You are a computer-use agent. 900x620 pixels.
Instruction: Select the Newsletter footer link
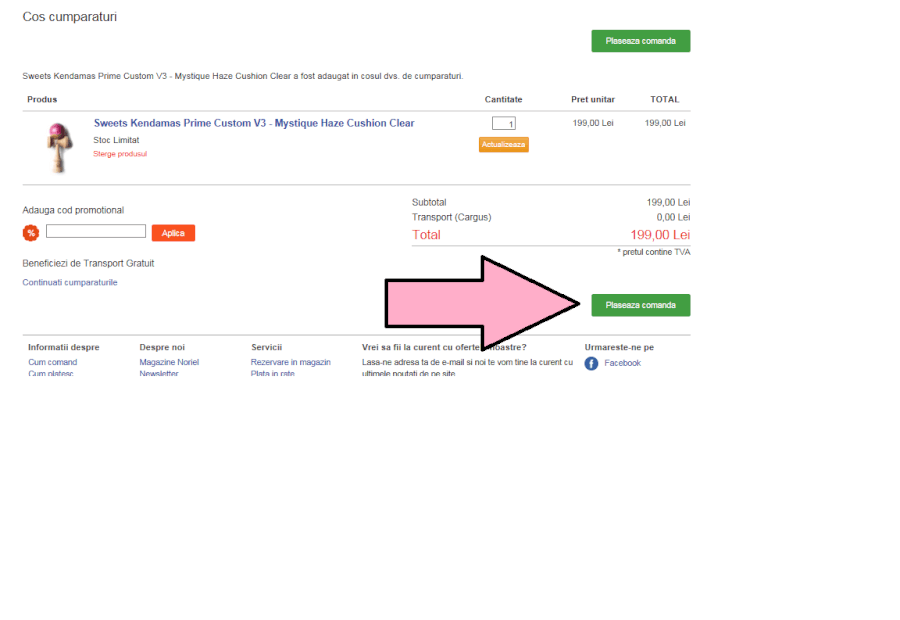(159, 374)
